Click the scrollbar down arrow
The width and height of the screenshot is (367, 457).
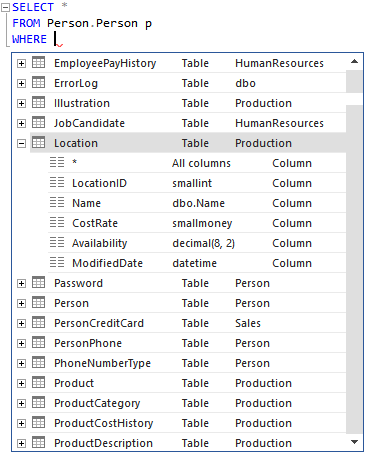click(355, 442)
